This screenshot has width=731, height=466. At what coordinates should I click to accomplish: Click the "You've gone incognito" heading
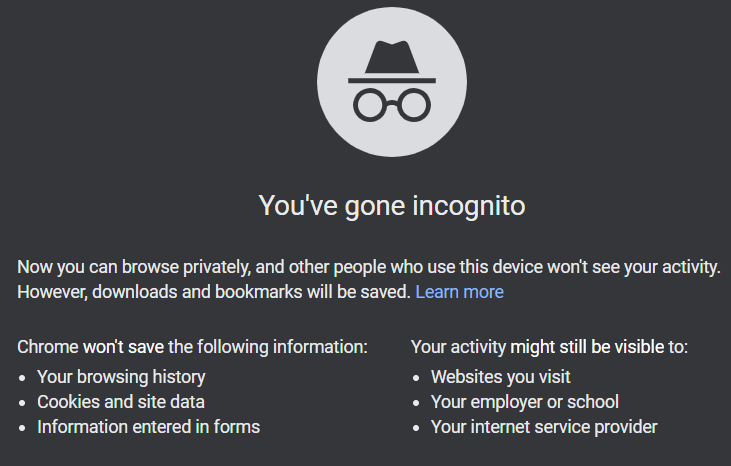[x=392, y=206]
